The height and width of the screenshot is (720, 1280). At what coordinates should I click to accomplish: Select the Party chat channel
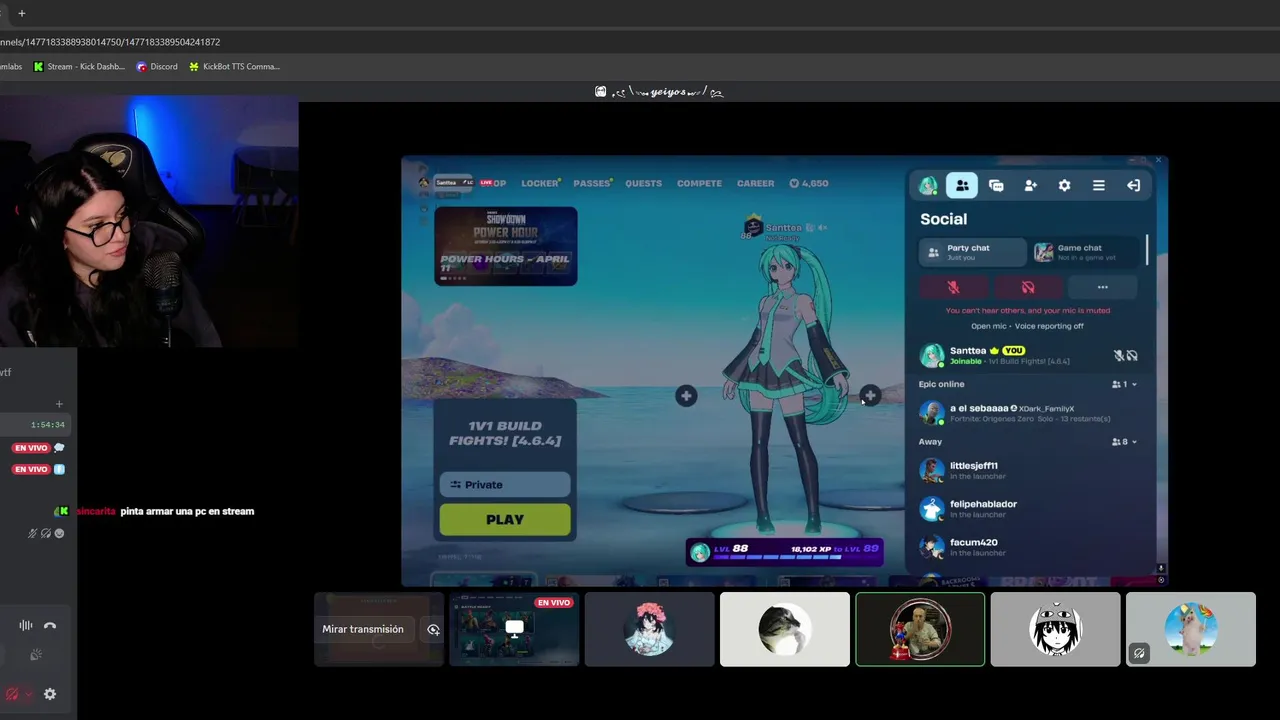(973, 252)
